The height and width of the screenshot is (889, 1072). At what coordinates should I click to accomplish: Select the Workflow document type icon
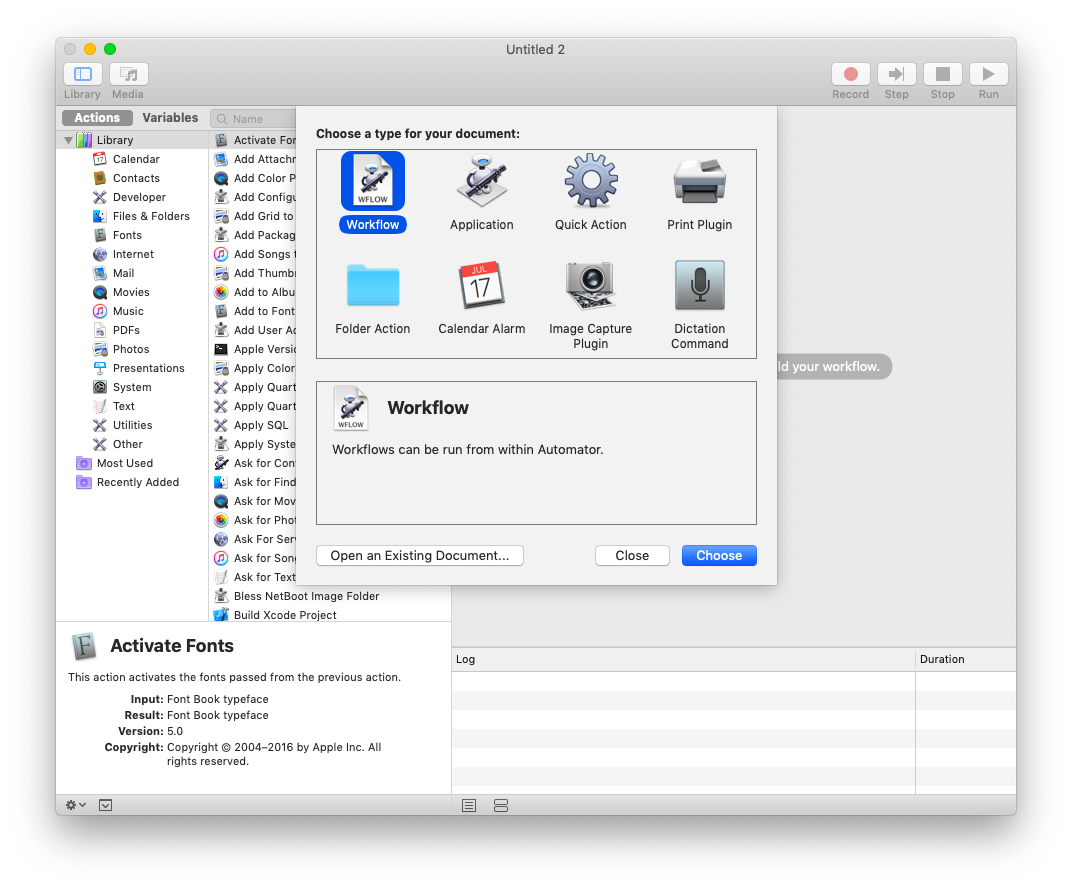pyautogui.click(x=373, y=181)
